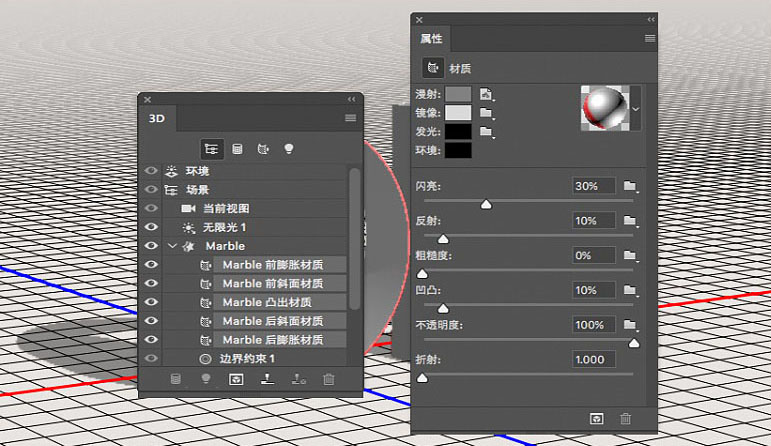The width and height of the screenshot is (771, 446).
Task: Click the bump (凹凸) texture folder icon
Action: (630, 290)
